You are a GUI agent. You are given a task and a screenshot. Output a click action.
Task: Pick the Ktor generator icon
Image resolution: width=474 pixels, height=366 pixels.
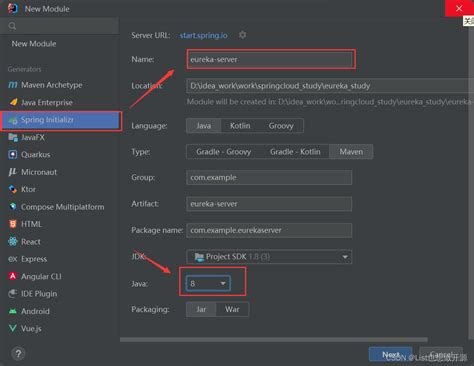pyautogui.click(x=13, y=189)
